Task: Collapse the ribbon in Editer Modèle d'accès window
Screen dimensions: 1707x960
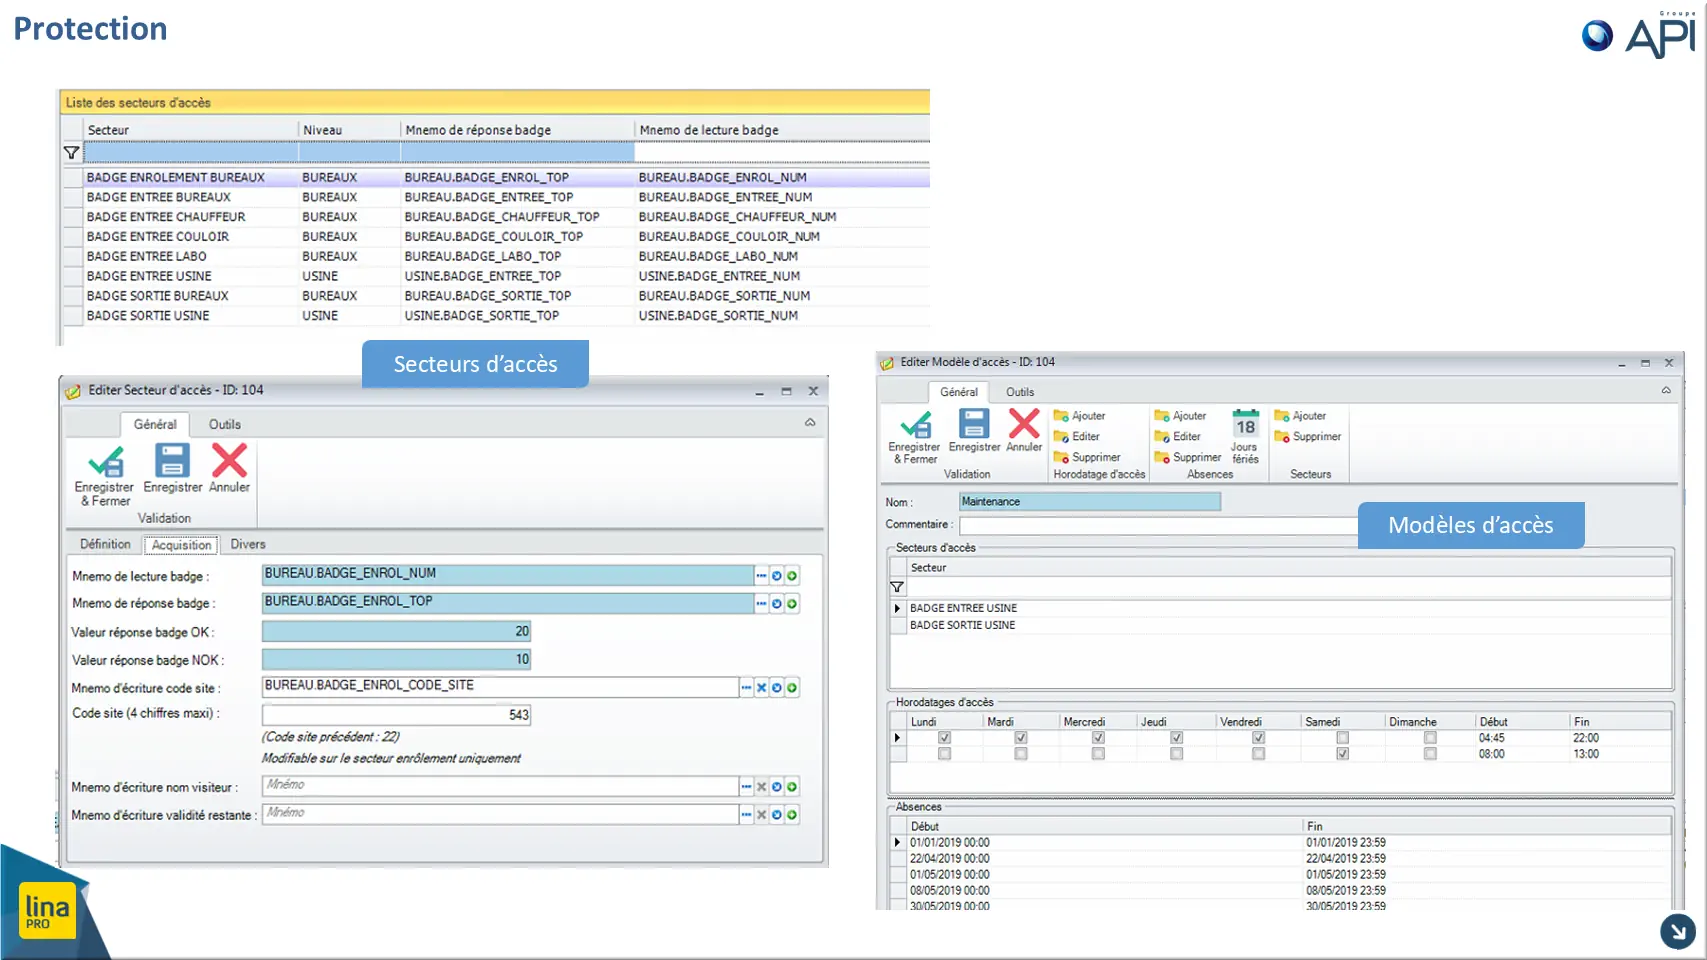Action: [1666, 391]
